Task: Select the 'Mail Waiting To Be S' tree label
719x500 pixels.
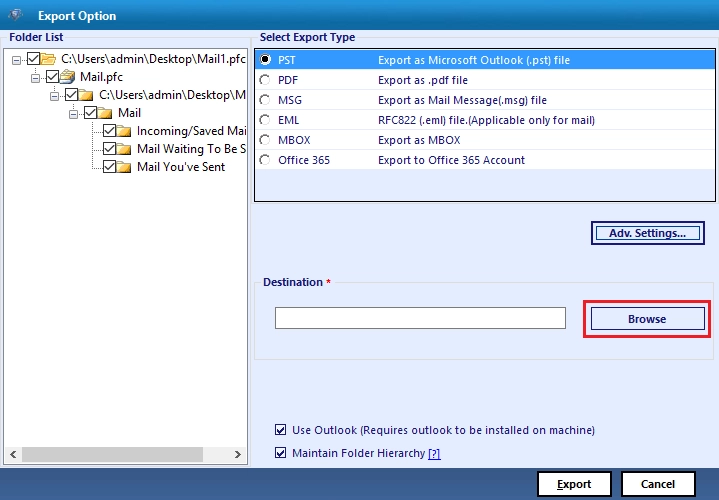Action: [x=192, y=149]
